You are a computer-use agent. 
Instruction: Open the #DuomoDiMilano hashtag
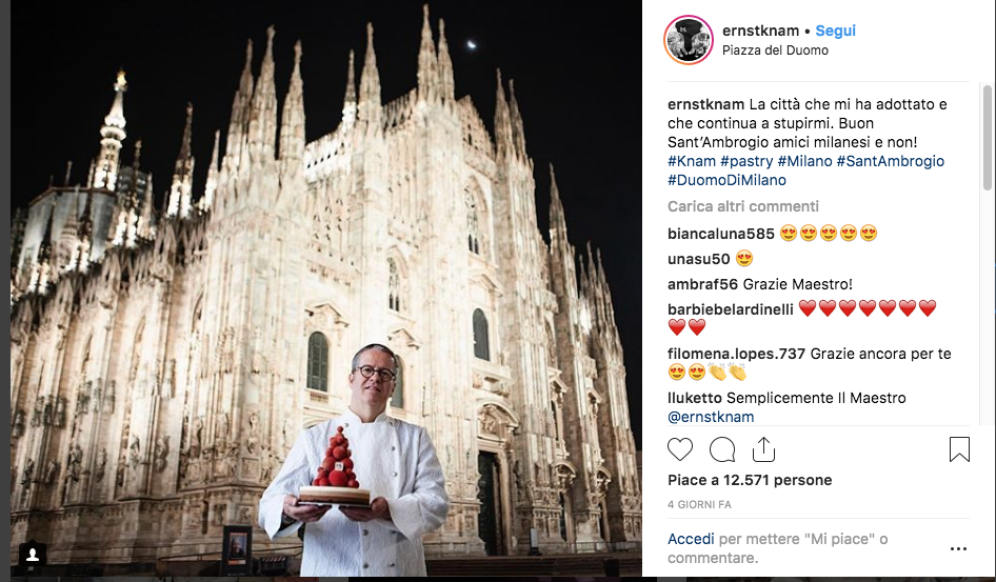(x=727, y=180)
